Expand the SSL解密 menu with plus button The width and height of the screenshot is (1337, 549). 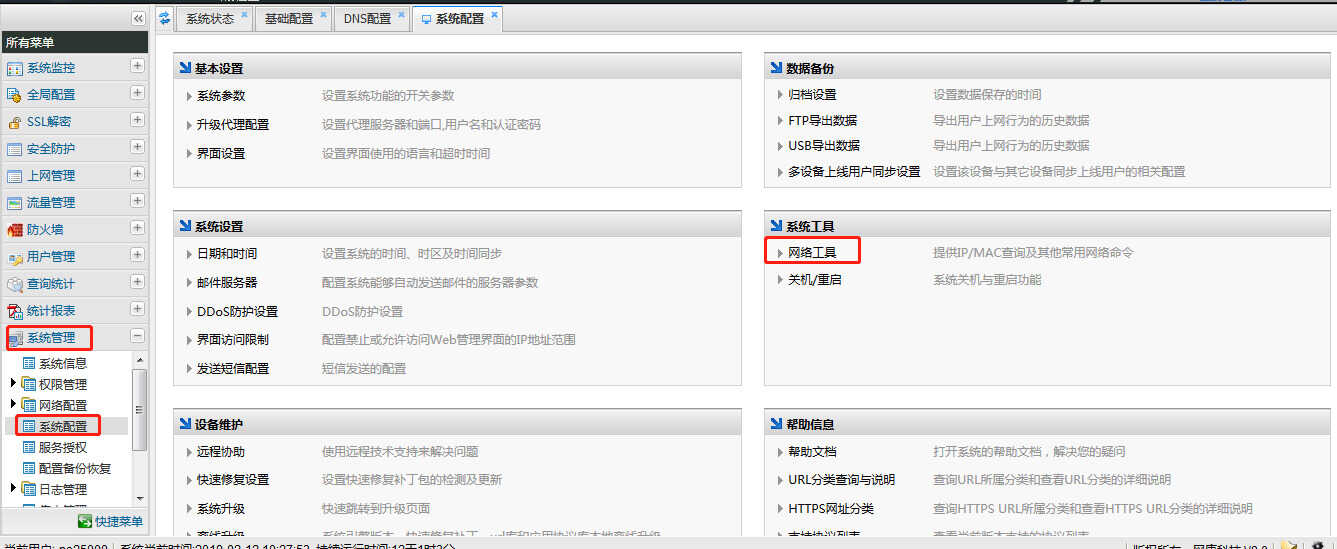pyautogui.click(x=137, y=121)
